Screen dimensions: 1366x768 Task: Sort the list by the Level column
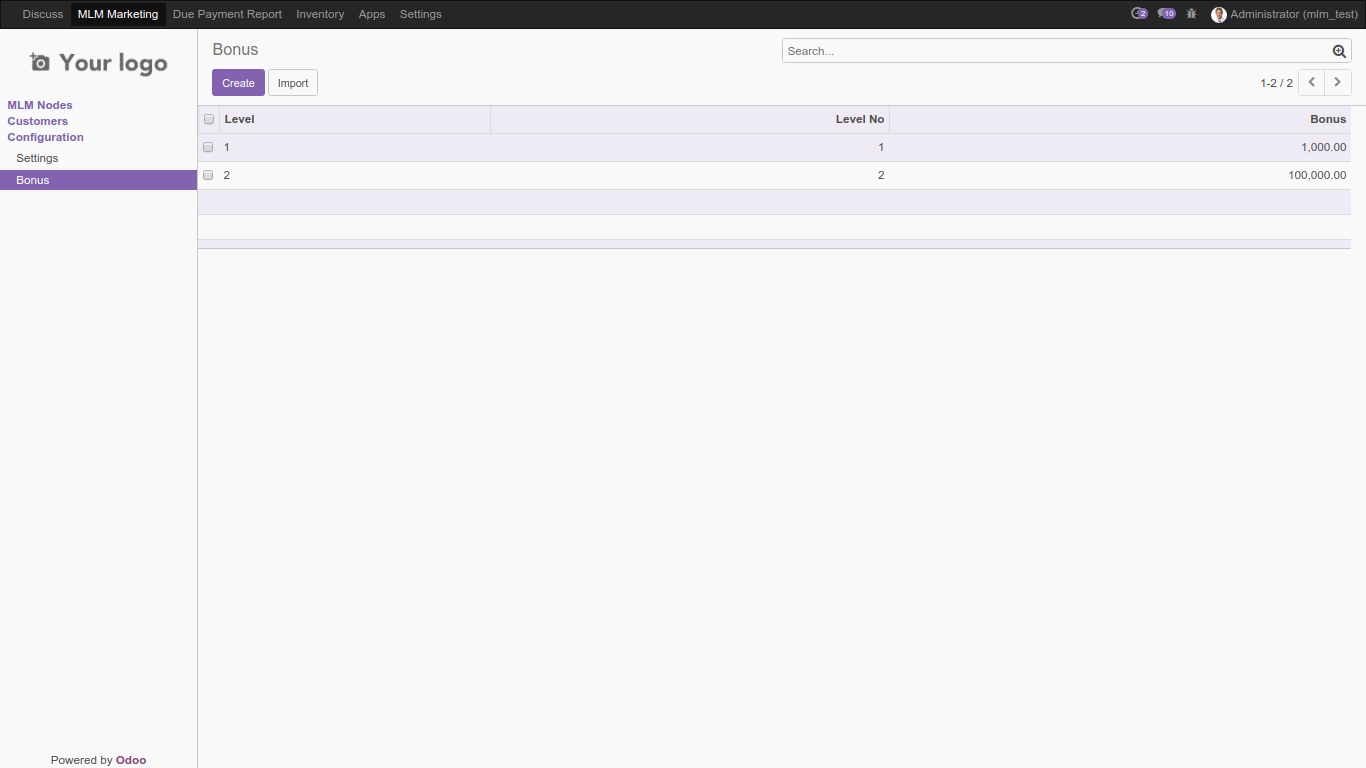click(239, 119)
